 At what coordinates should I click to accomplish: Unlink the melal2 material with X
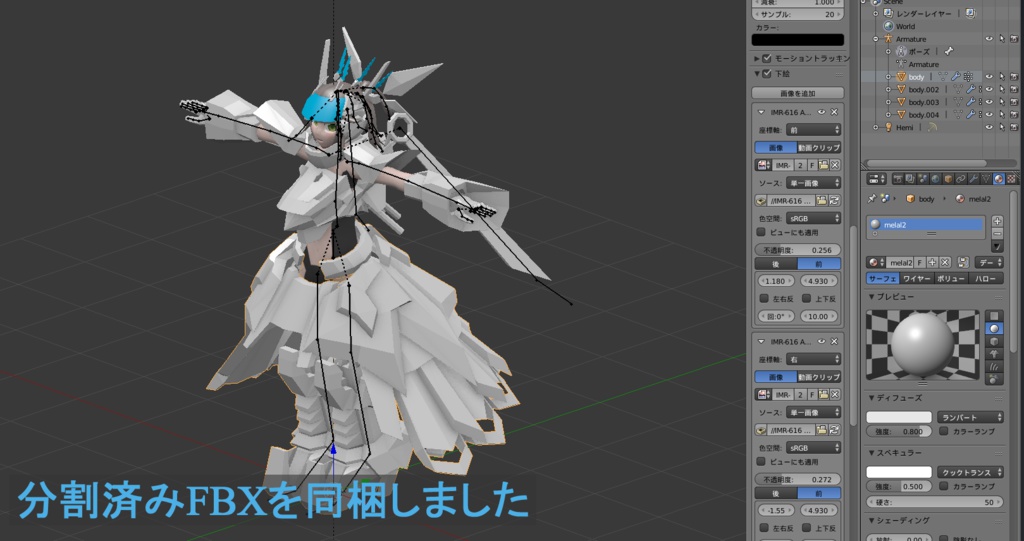pyautogui.click(x=944, y=262)
